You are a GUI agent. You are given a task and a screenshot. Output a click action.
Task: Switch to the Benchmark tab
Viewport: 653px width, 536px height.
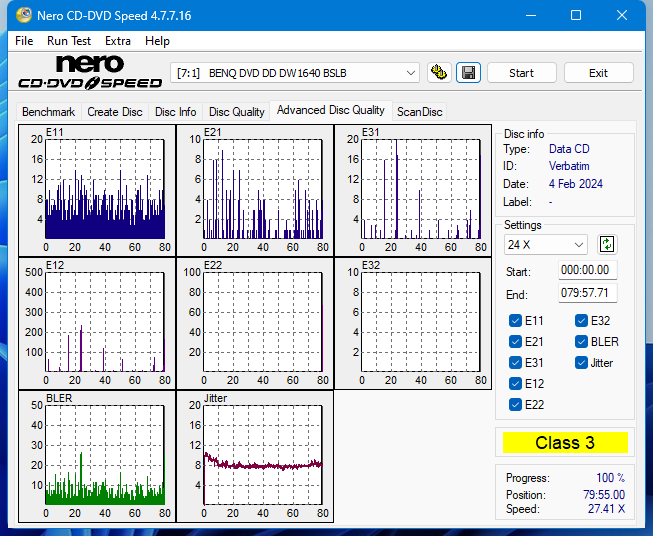49,112
